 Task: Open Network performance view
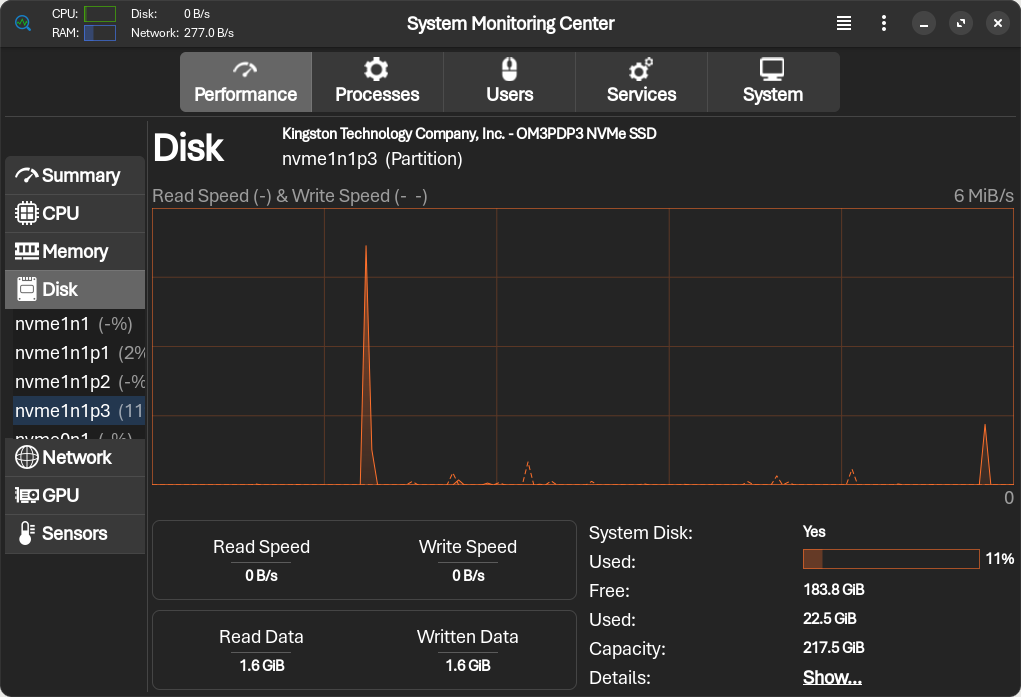(x=75, y=458)
